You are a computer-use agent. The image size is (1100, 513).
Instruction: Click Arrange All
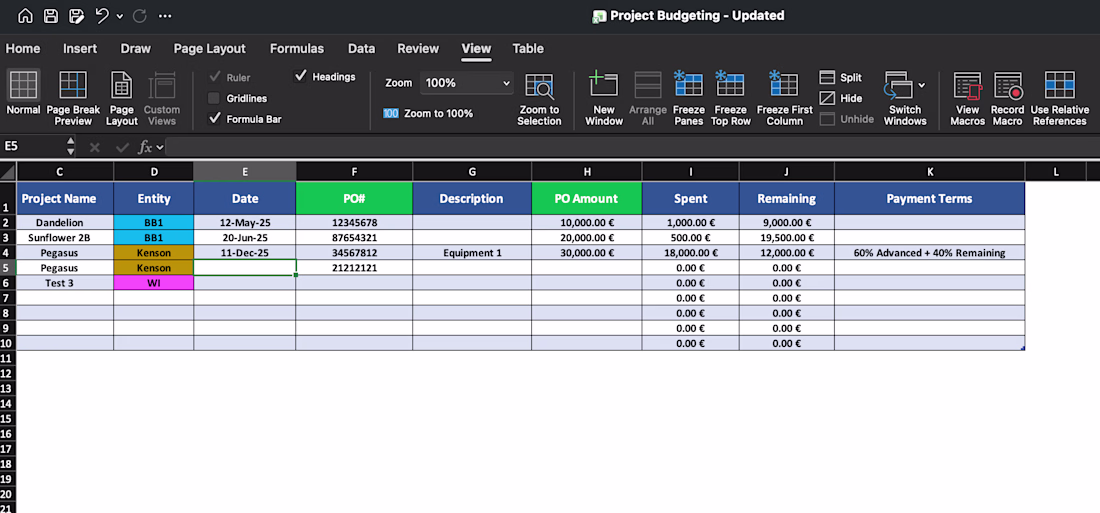(648, 98)
